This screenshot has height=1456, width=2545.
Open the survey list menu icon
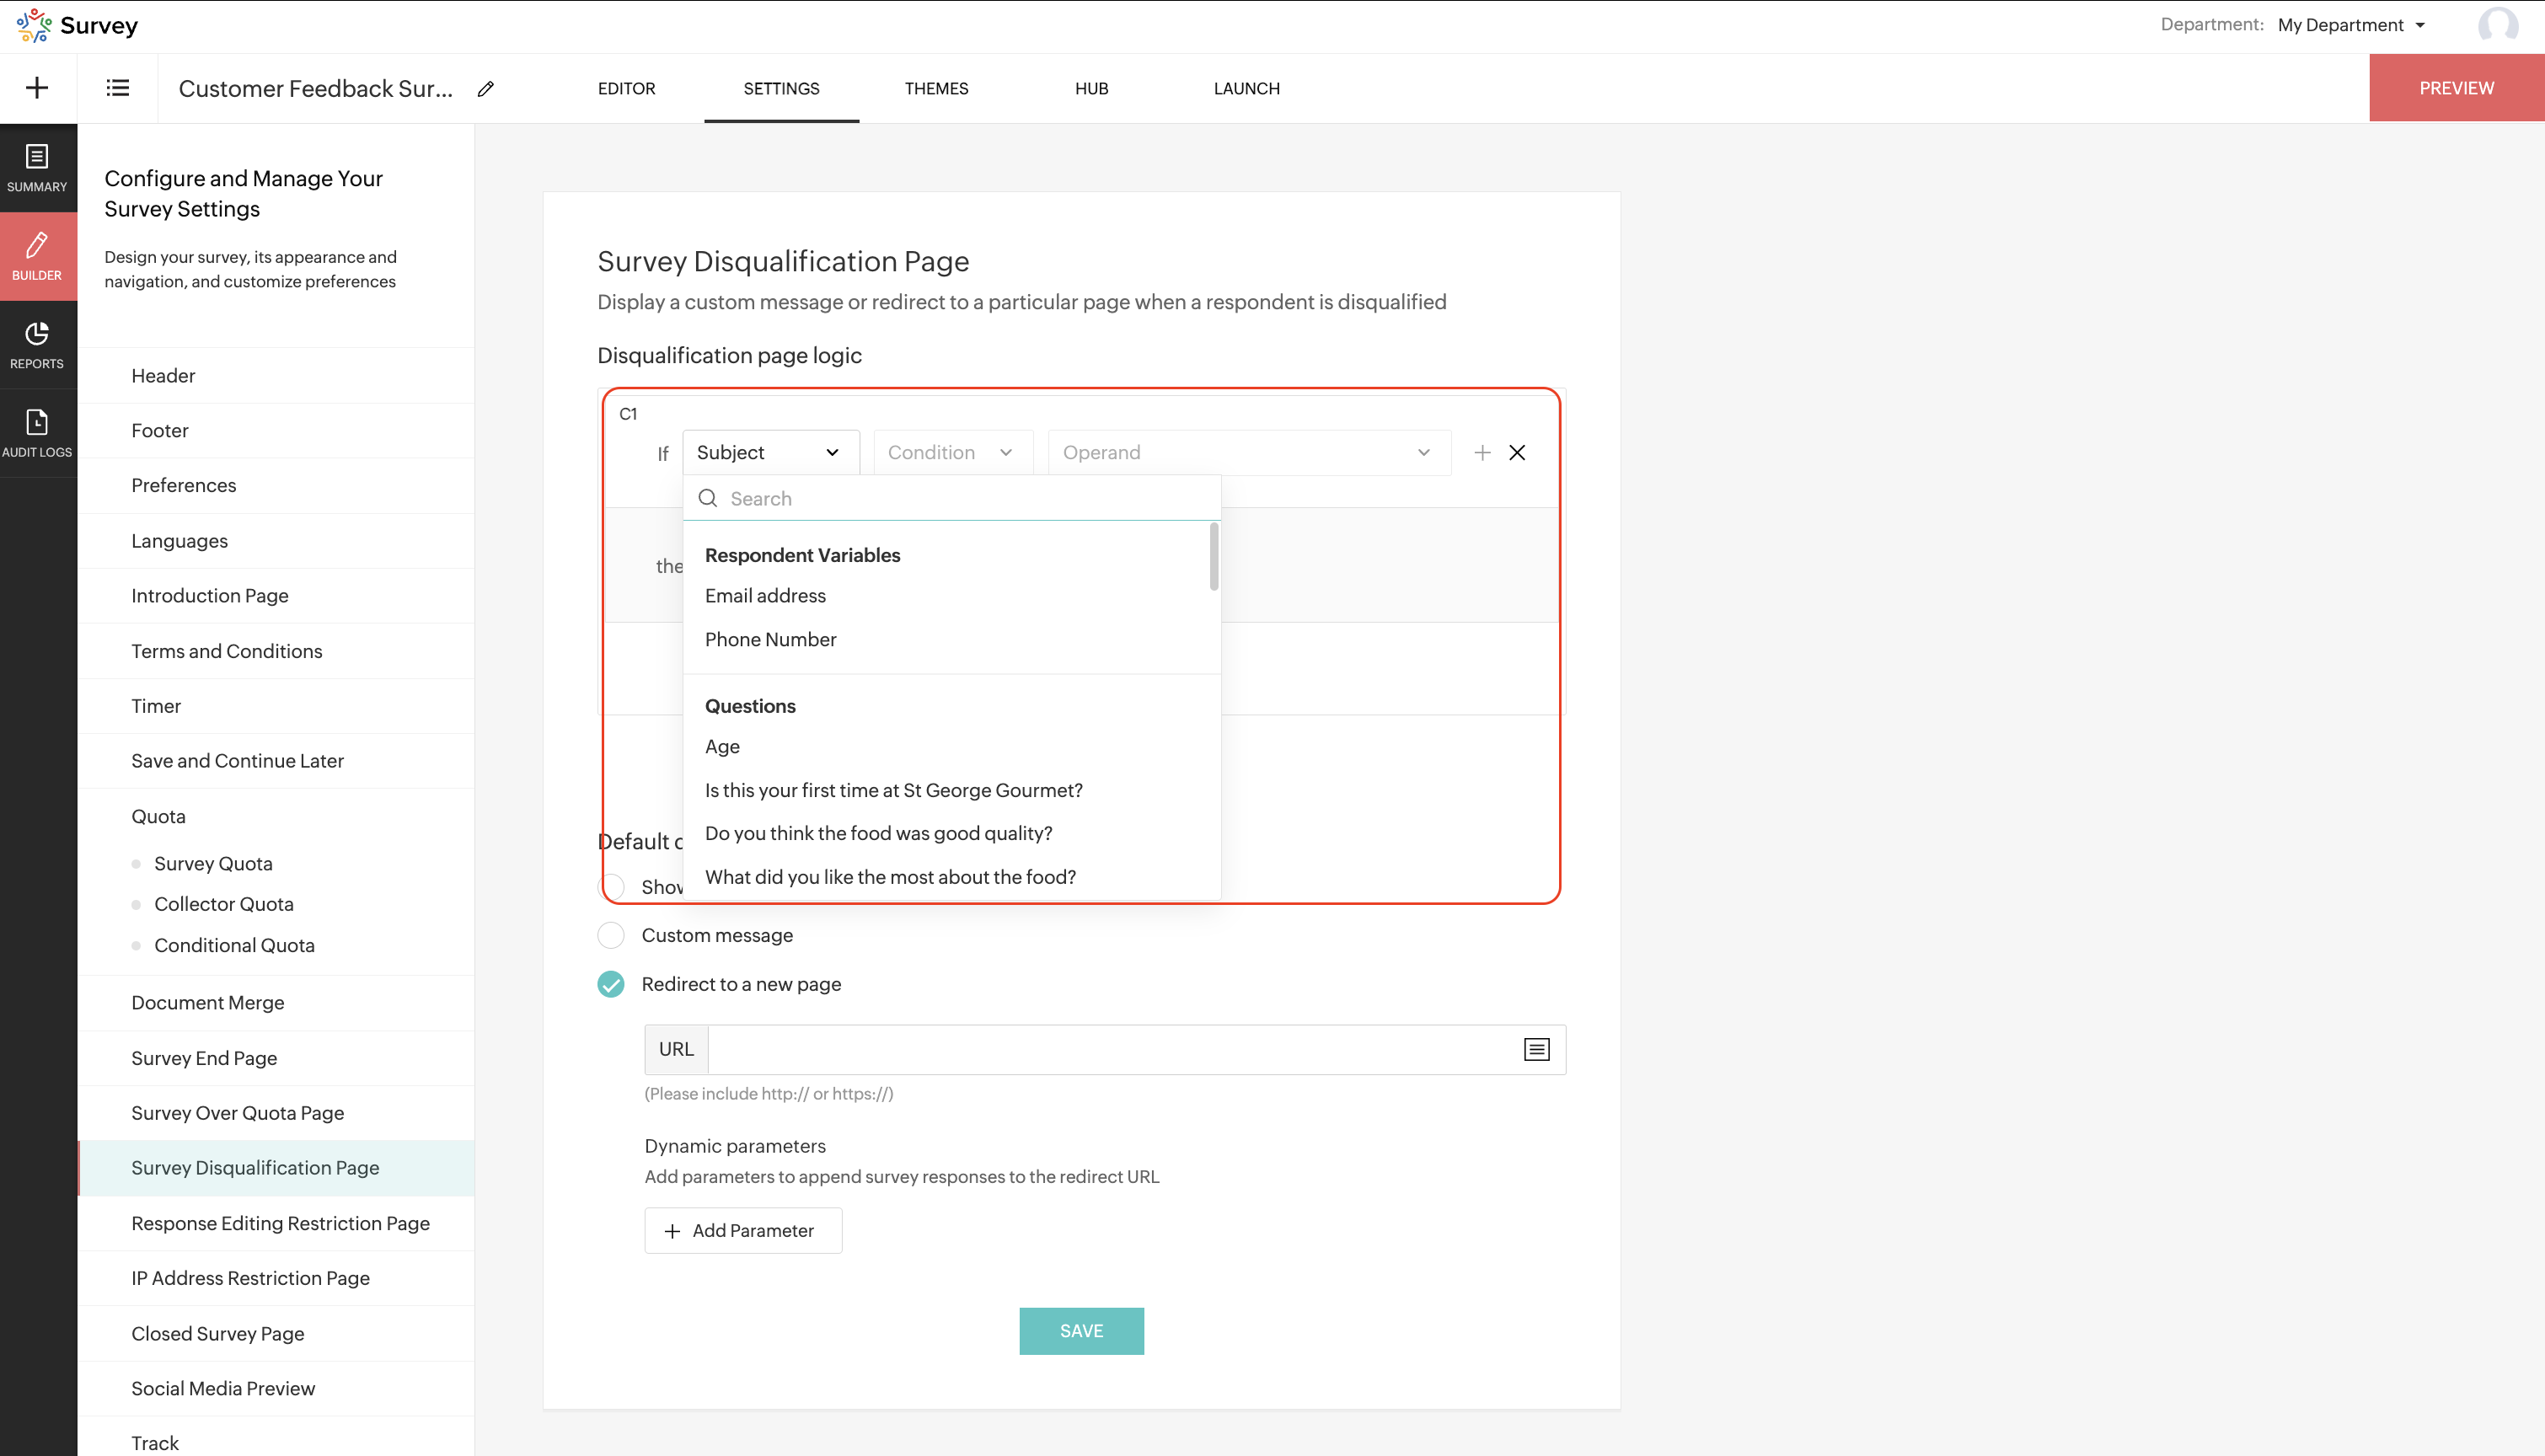coord(117,88)
